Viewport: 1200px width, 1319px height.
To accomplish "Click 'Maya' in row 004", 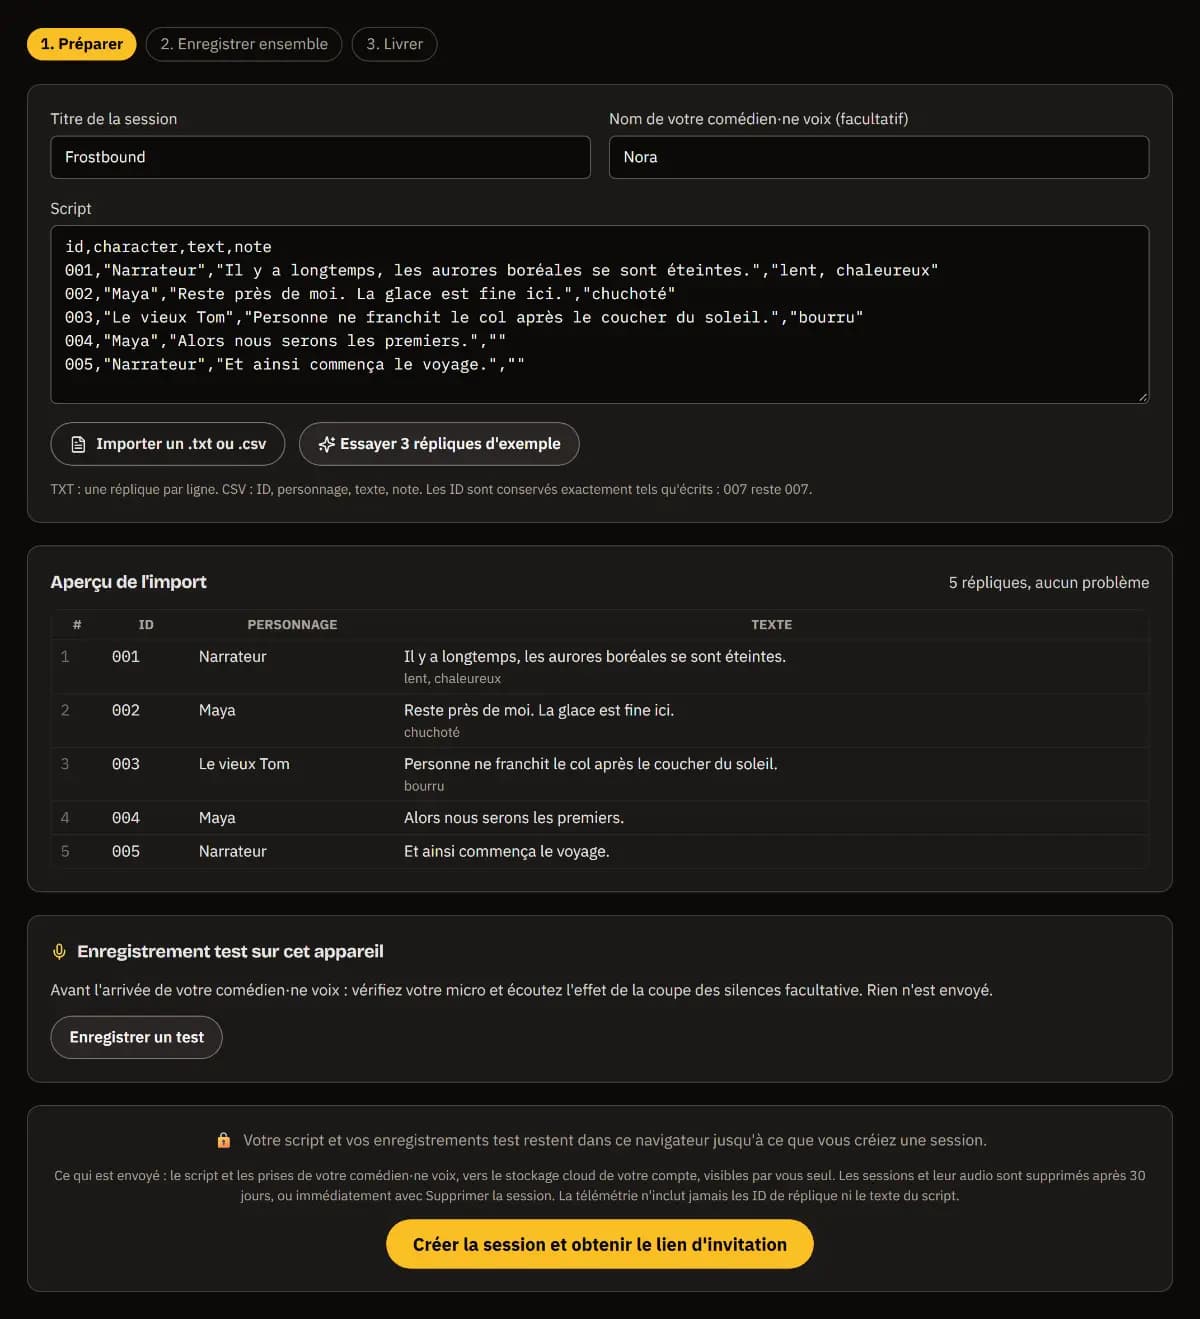I will pos(217,818).
